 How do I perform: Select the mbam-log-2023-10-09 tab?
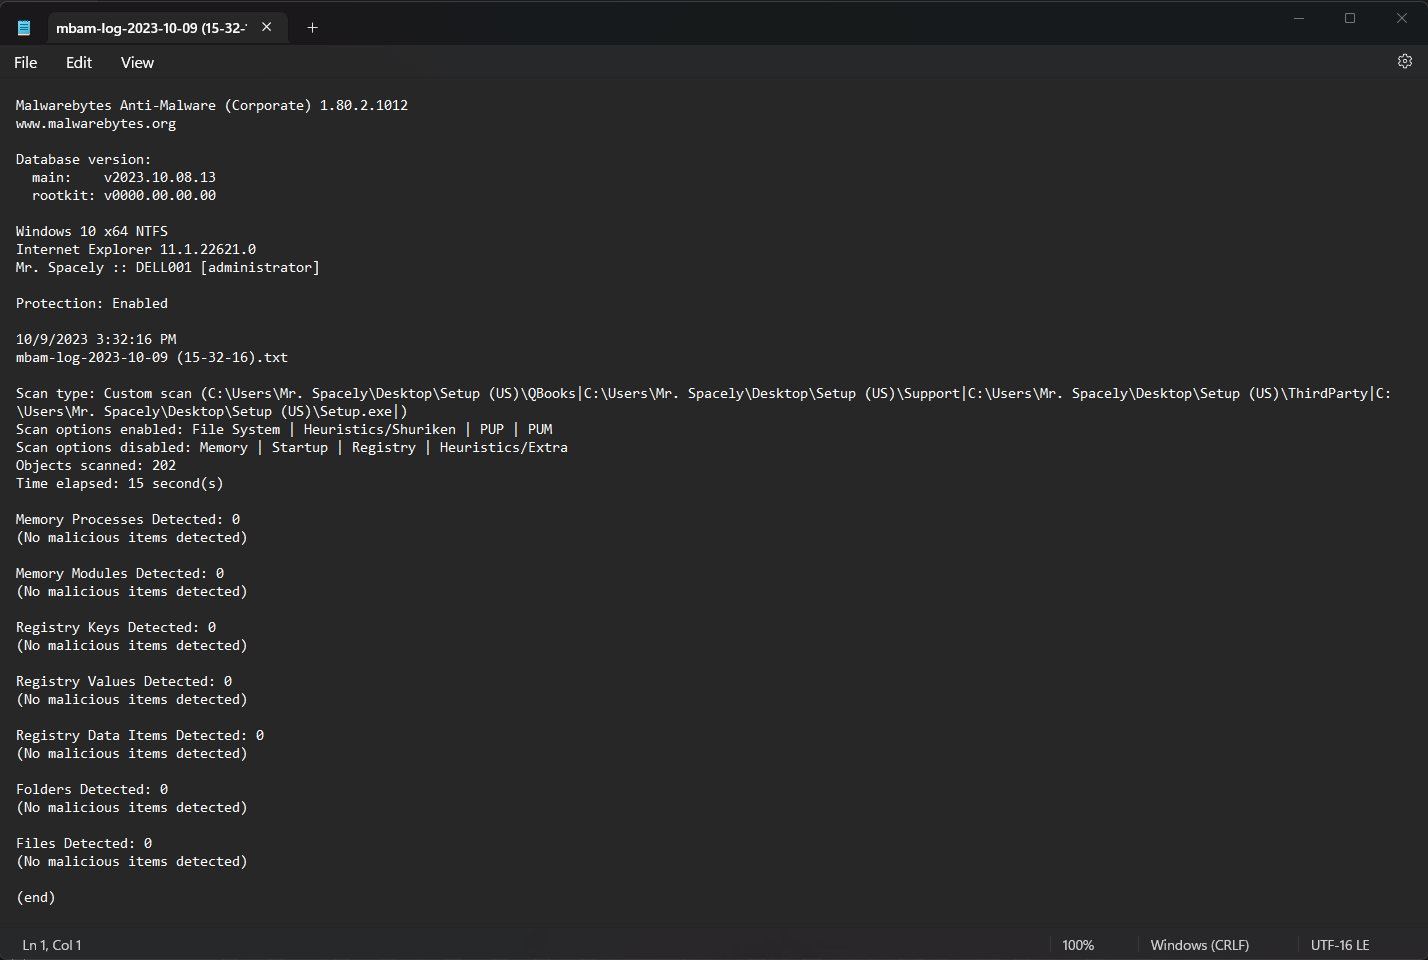167,28
